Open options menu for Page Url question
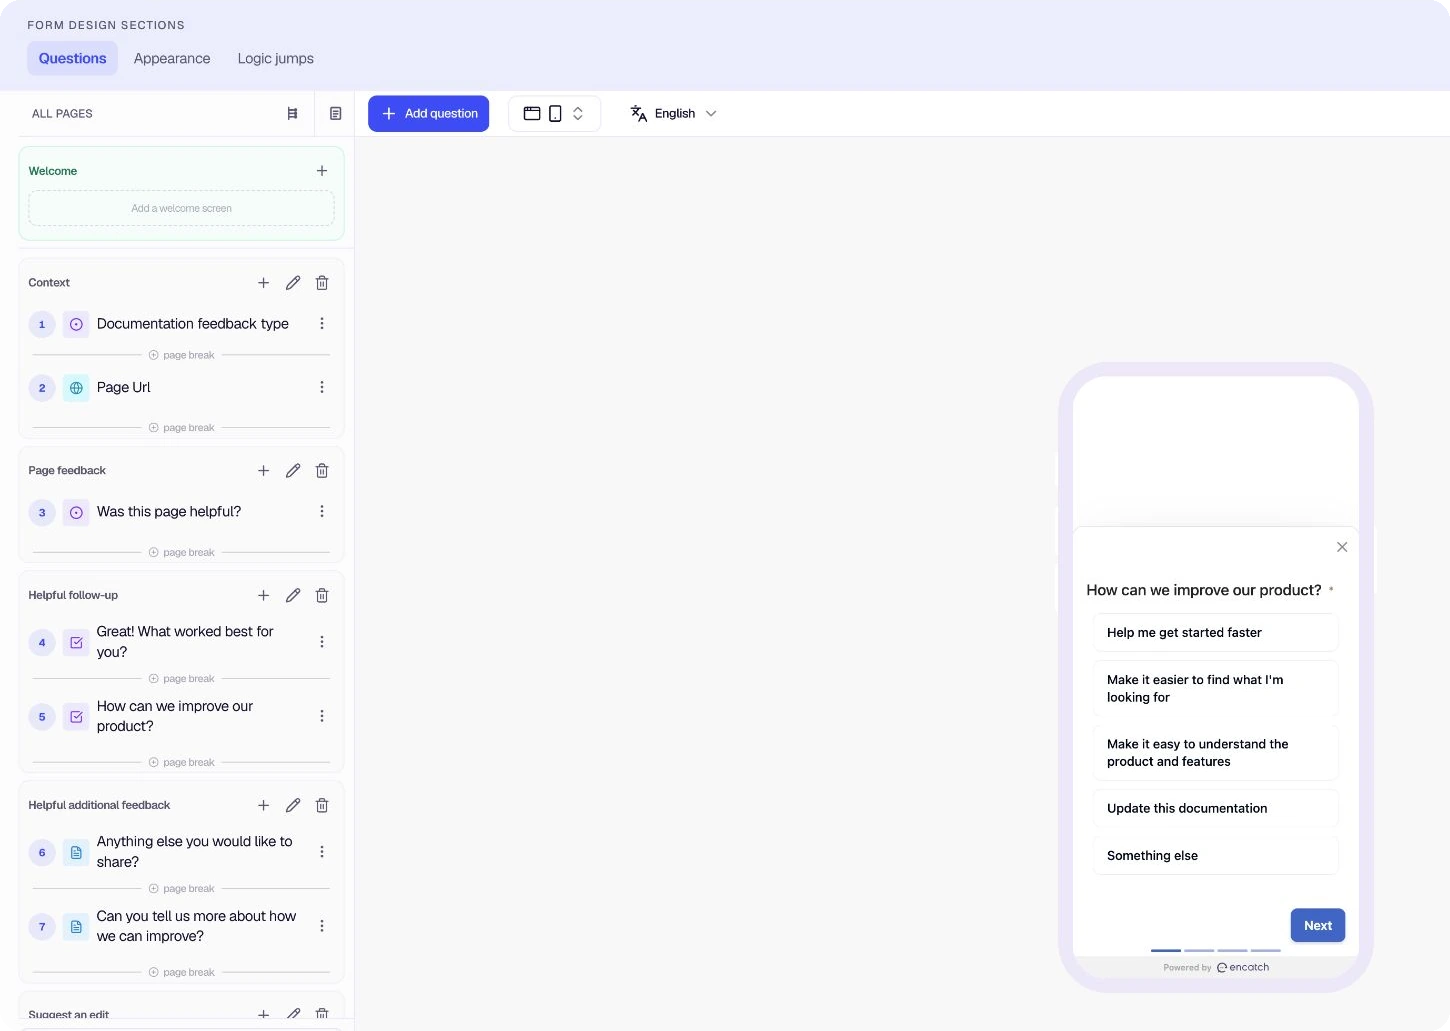1450x1031 pixels. pos(322,388)
